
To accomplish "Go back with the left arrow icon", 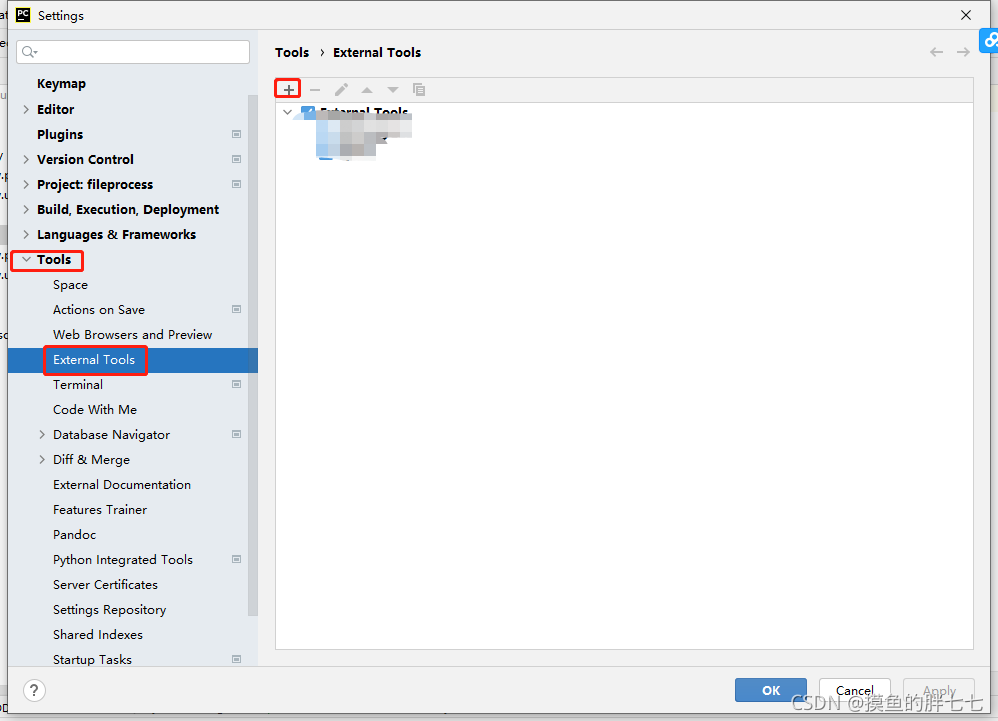I will (936, 52).
